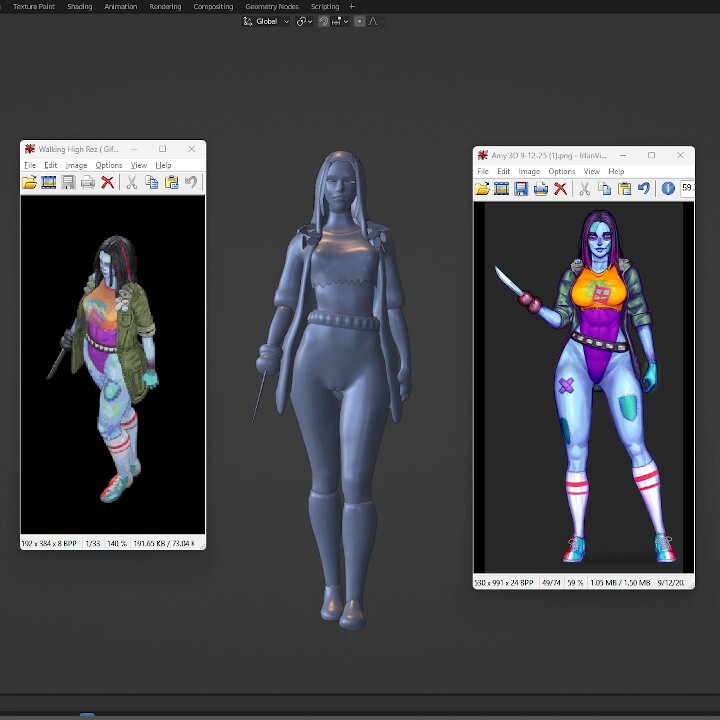Switch to the Geometry Nodes workspace tab
Screen dimensions: 720x720
click(272, 6)
